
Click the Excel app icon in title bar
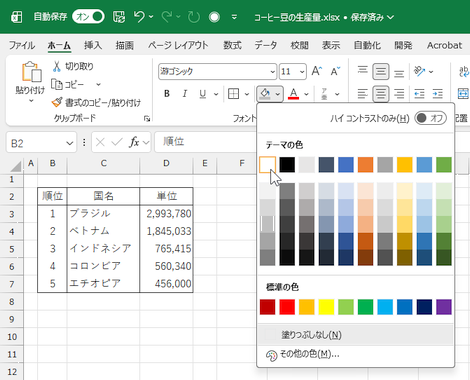point(16,17)
